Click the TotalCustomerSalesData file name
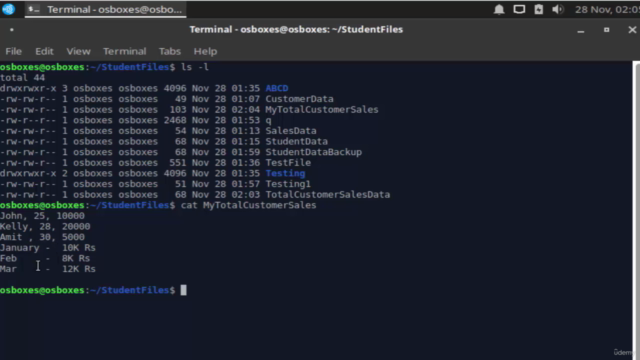The width and height of the screenshot is (640, 360). (x=328, y=194)
